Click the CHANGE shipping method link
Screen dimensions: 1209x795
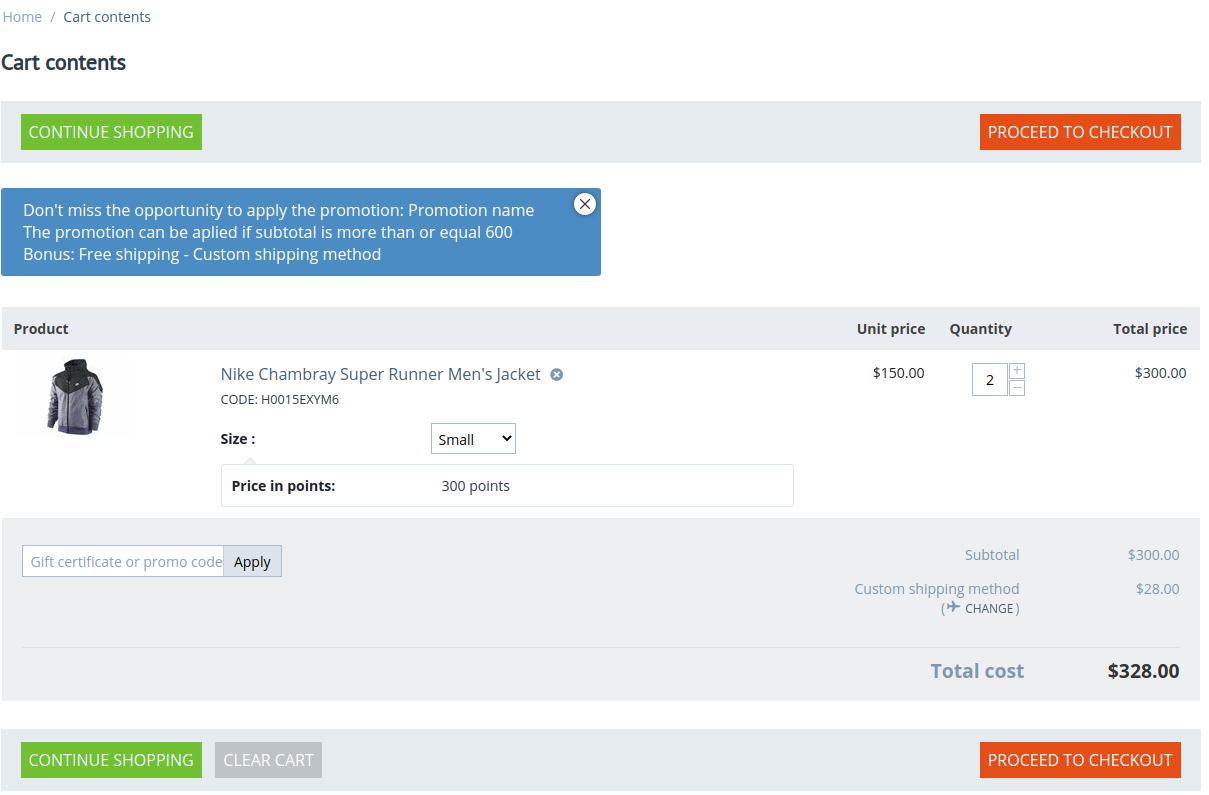(989, 608)
